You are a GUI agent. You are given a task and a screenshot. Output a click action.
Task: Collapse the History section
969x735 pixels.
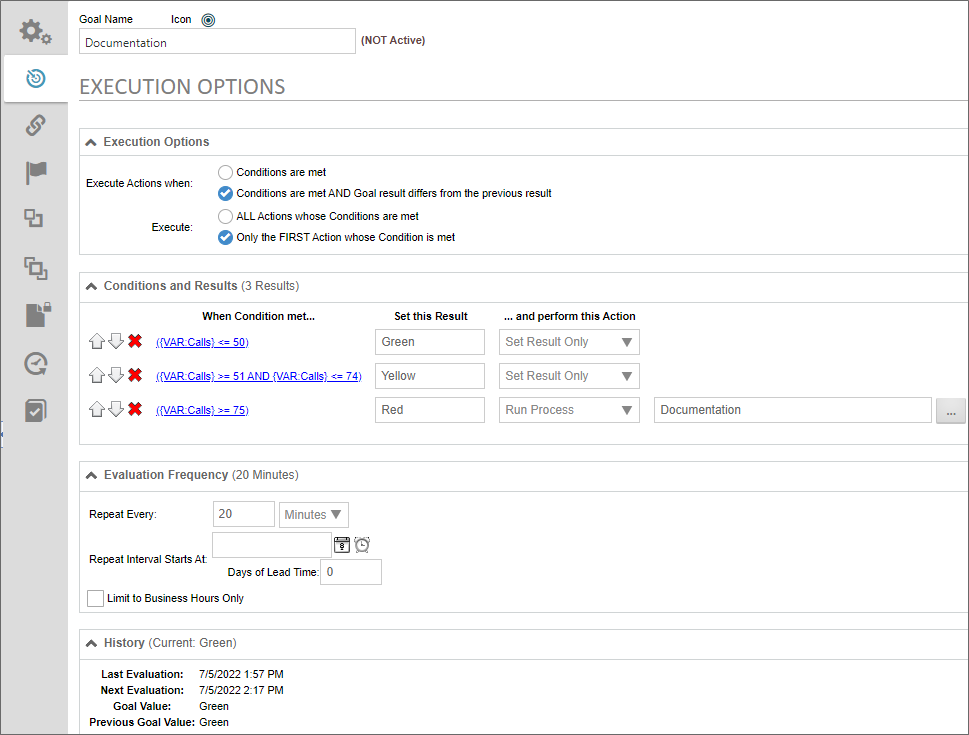tap(91, 643)
